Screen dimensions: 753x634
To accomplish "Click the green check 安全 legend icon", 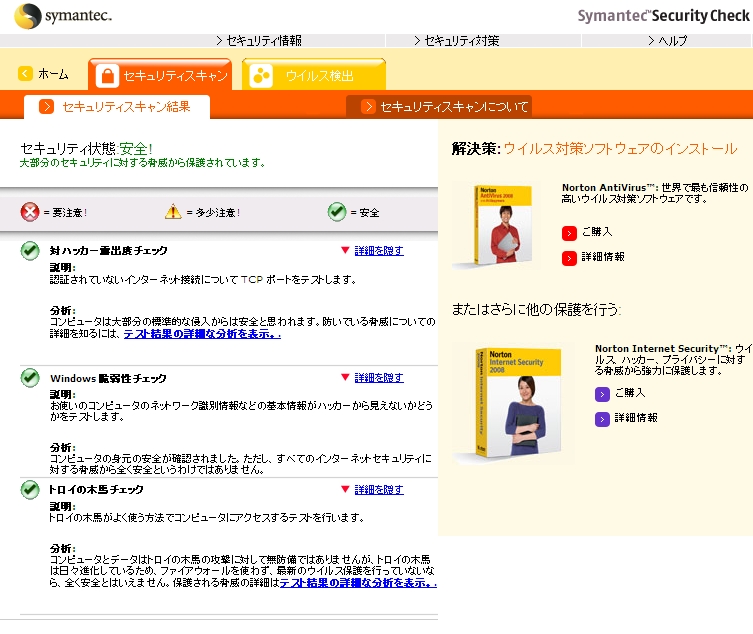I will [x=337, y=211].
